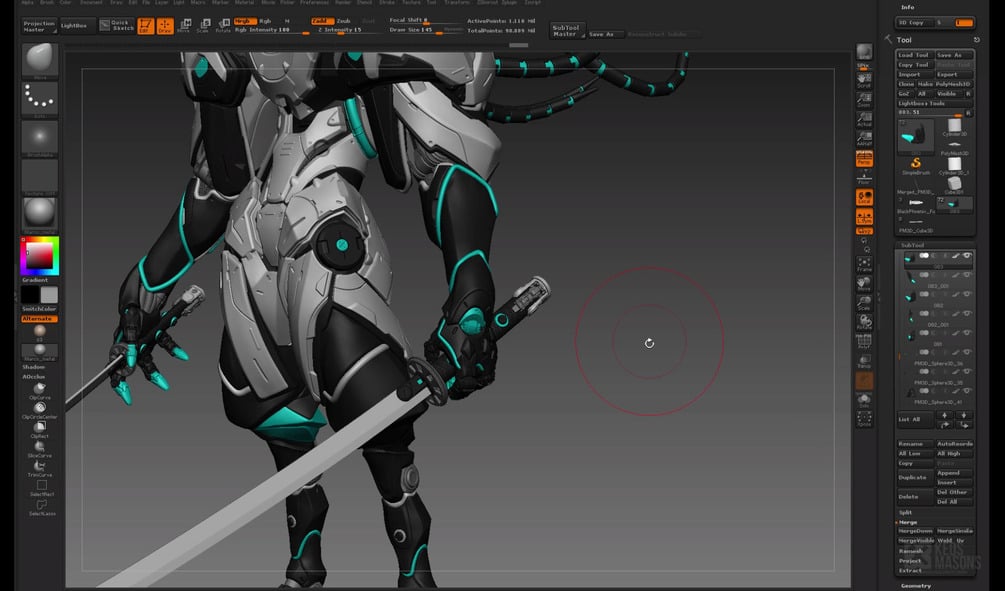Toggle the Local symmetry button
This screenshot has width=1005, height=591.
pos(864,197)
